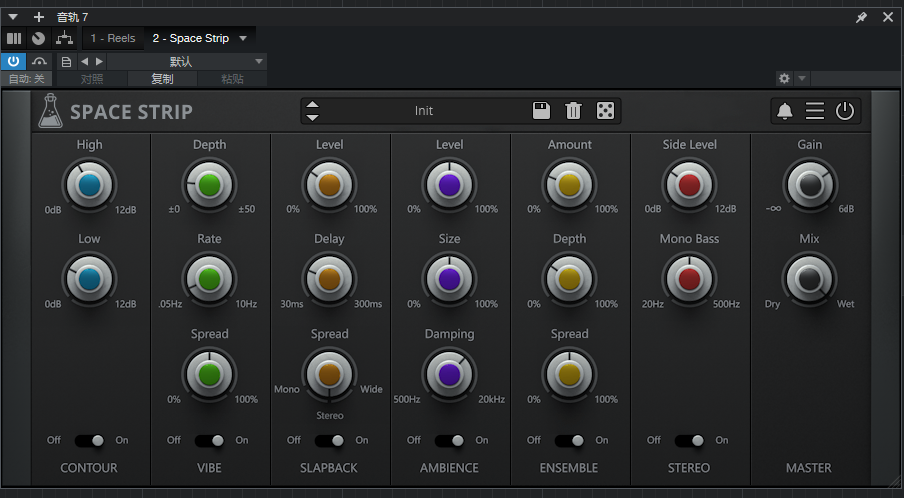Toggle the SLAPBACK section on/off switch
Viewport: 904px width, 498px height.
pyautogui.click(x=329, y=440)
